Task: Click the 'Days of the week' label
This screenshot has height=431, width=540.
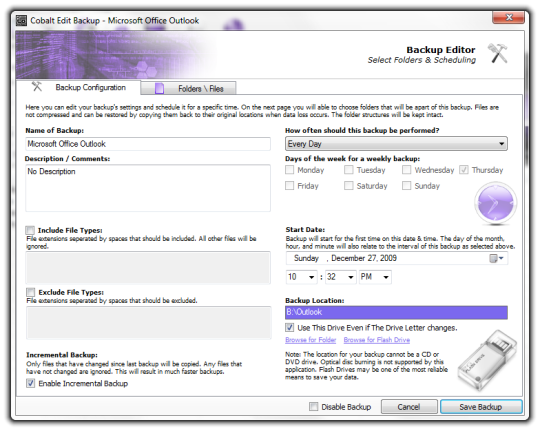Action: (x=353, y=159)
